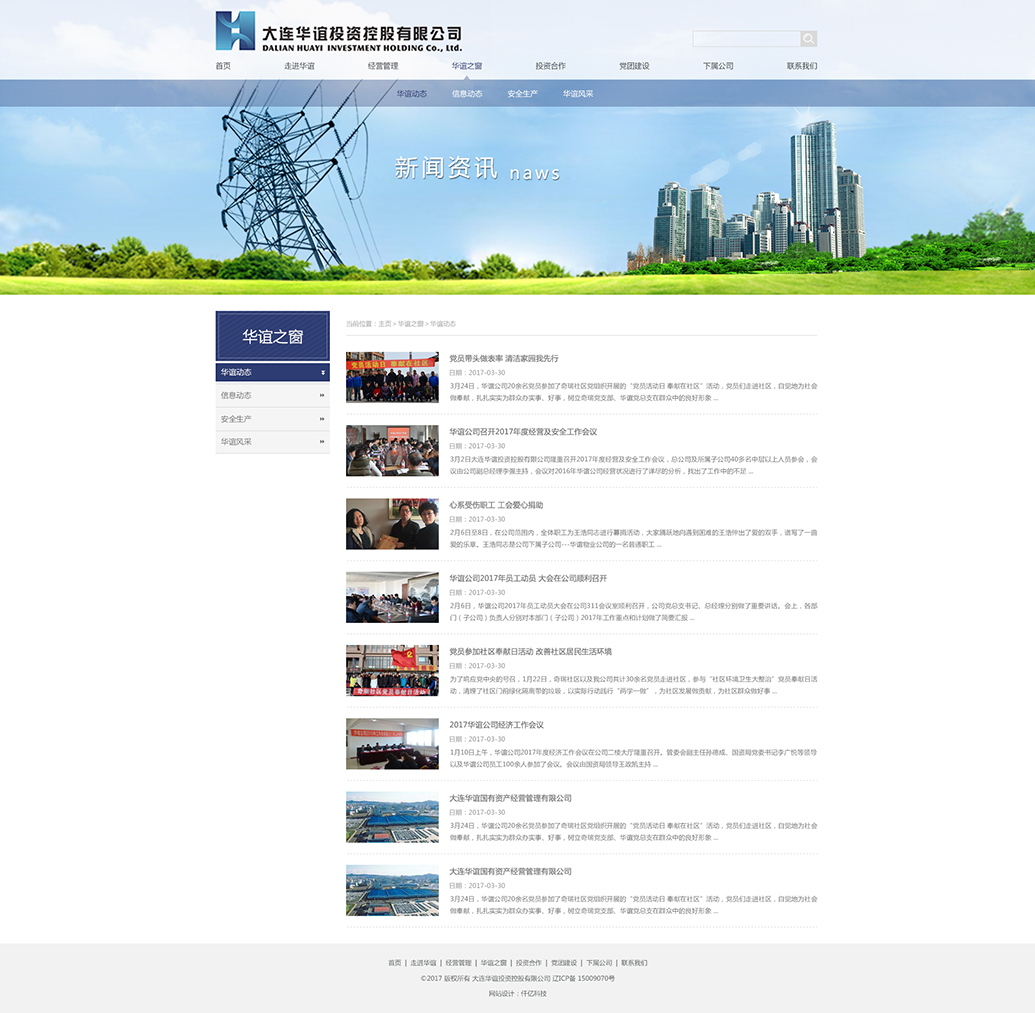The width and height of the screenshot is (1035, 1013).
Task: Click thumbnail of 2017年度经营及安全工作会议 article
Action: point(392,451)
